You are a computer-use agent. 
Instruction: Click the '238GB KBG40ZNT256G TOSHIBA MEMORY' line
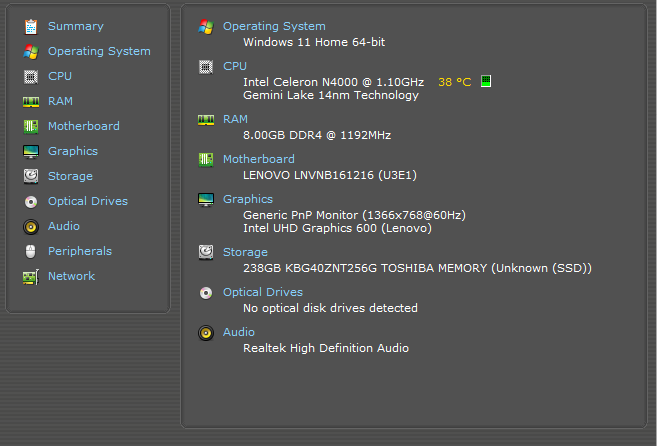417,268
